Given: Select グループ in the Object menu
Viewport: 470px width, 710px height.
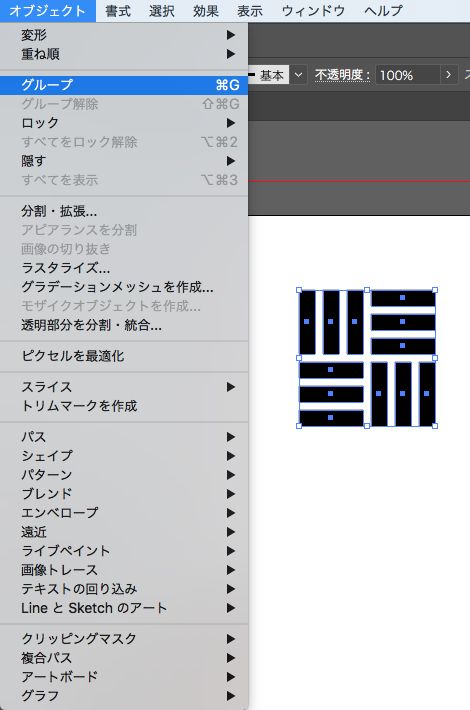Looking at the screenshot, I should pos(124,85).
